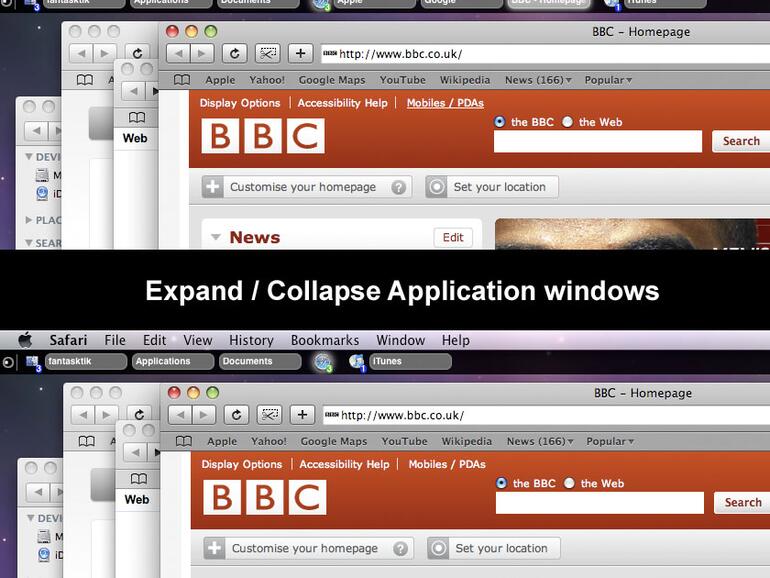Switch to iTunes window in lower taskbar
This screenshot has width=770, height=578.
[411, 361]
